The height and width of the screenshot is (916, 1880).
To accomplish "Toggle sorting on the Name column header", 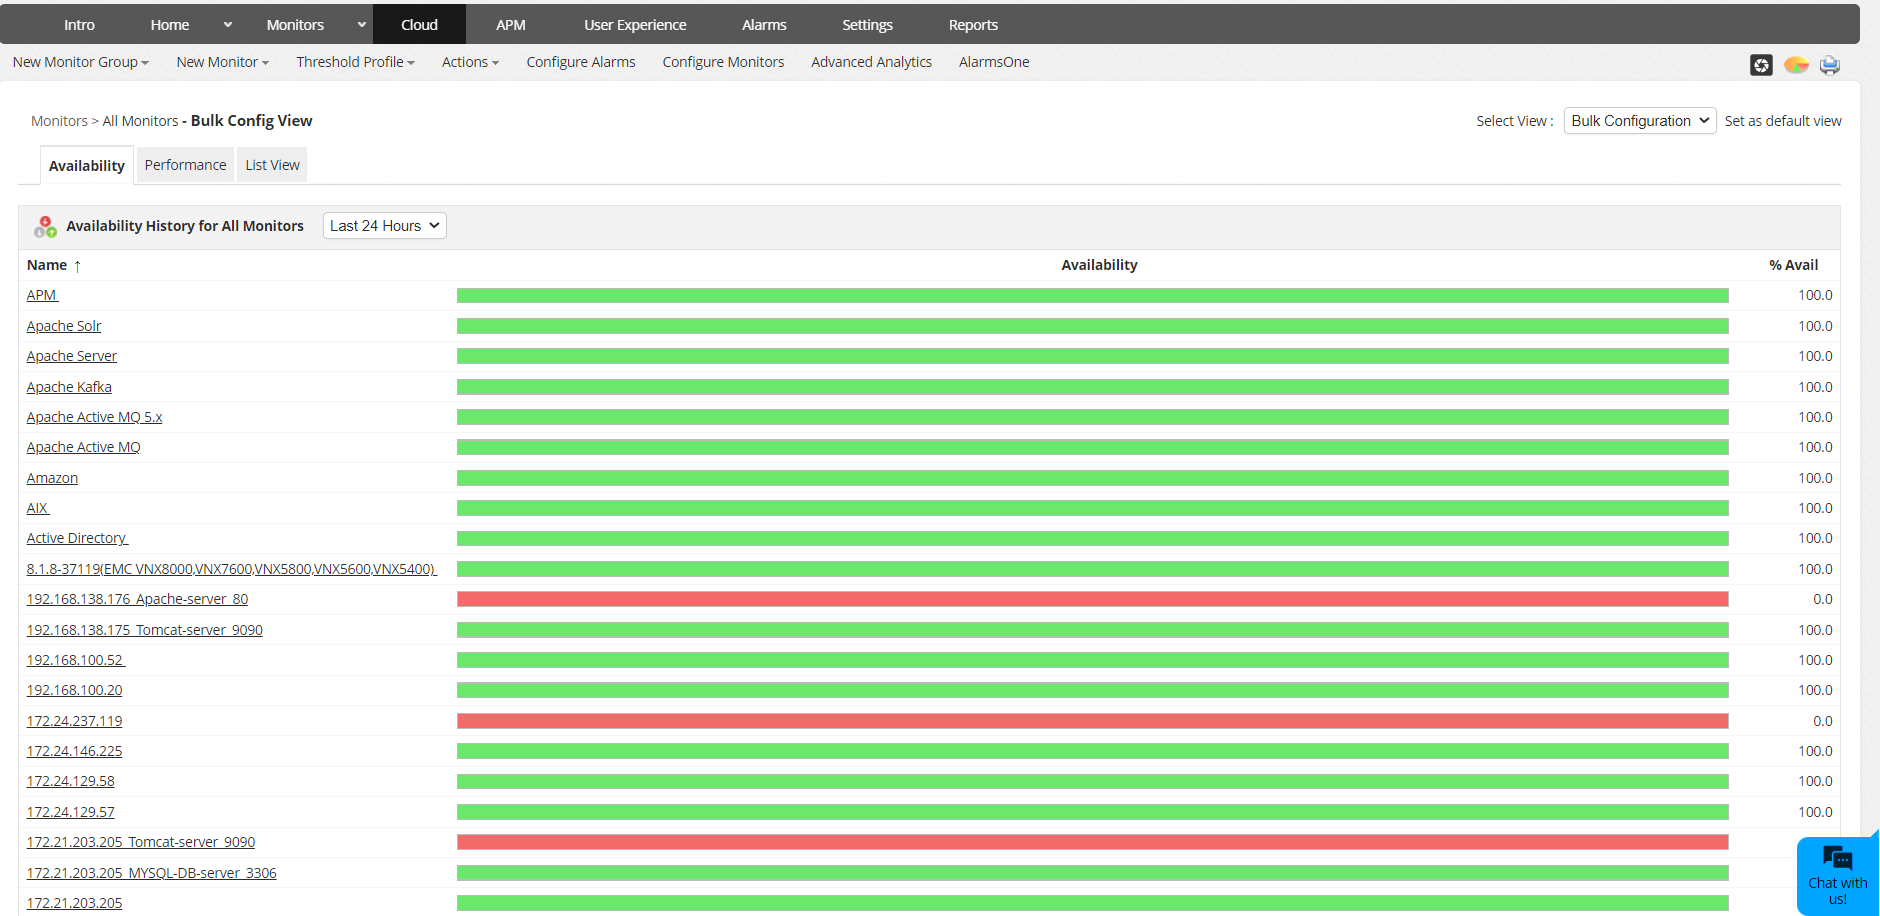I will coord(45,265).
